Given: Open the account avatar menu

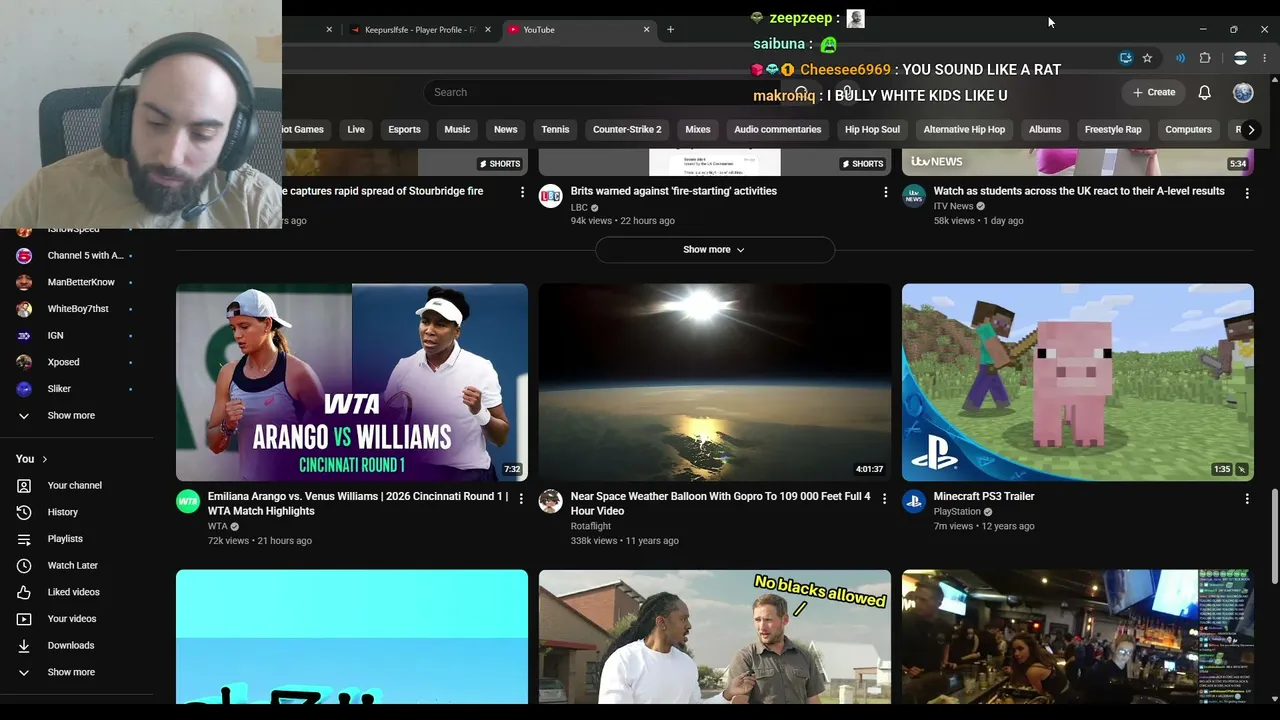Looking at the screenshot, I should 1243,92.
